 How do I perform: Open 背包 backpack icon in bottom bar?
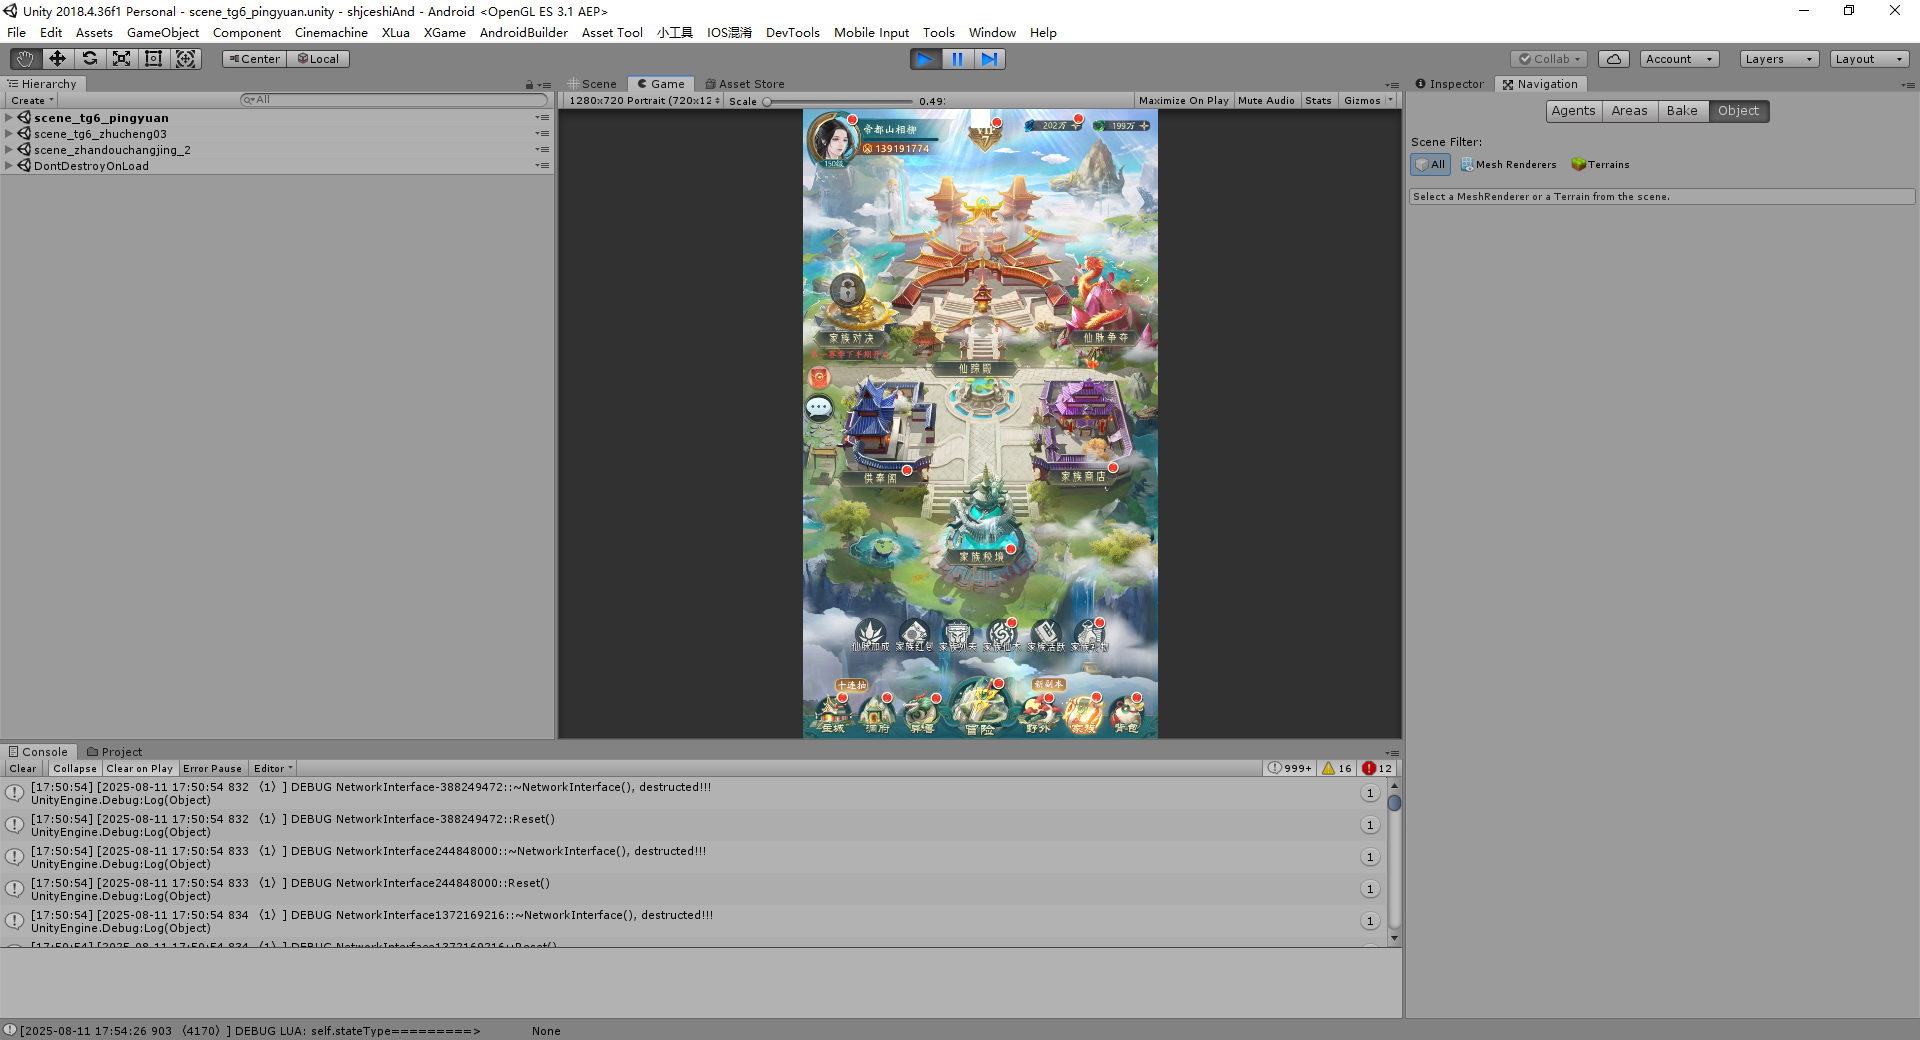point(1127,713)
